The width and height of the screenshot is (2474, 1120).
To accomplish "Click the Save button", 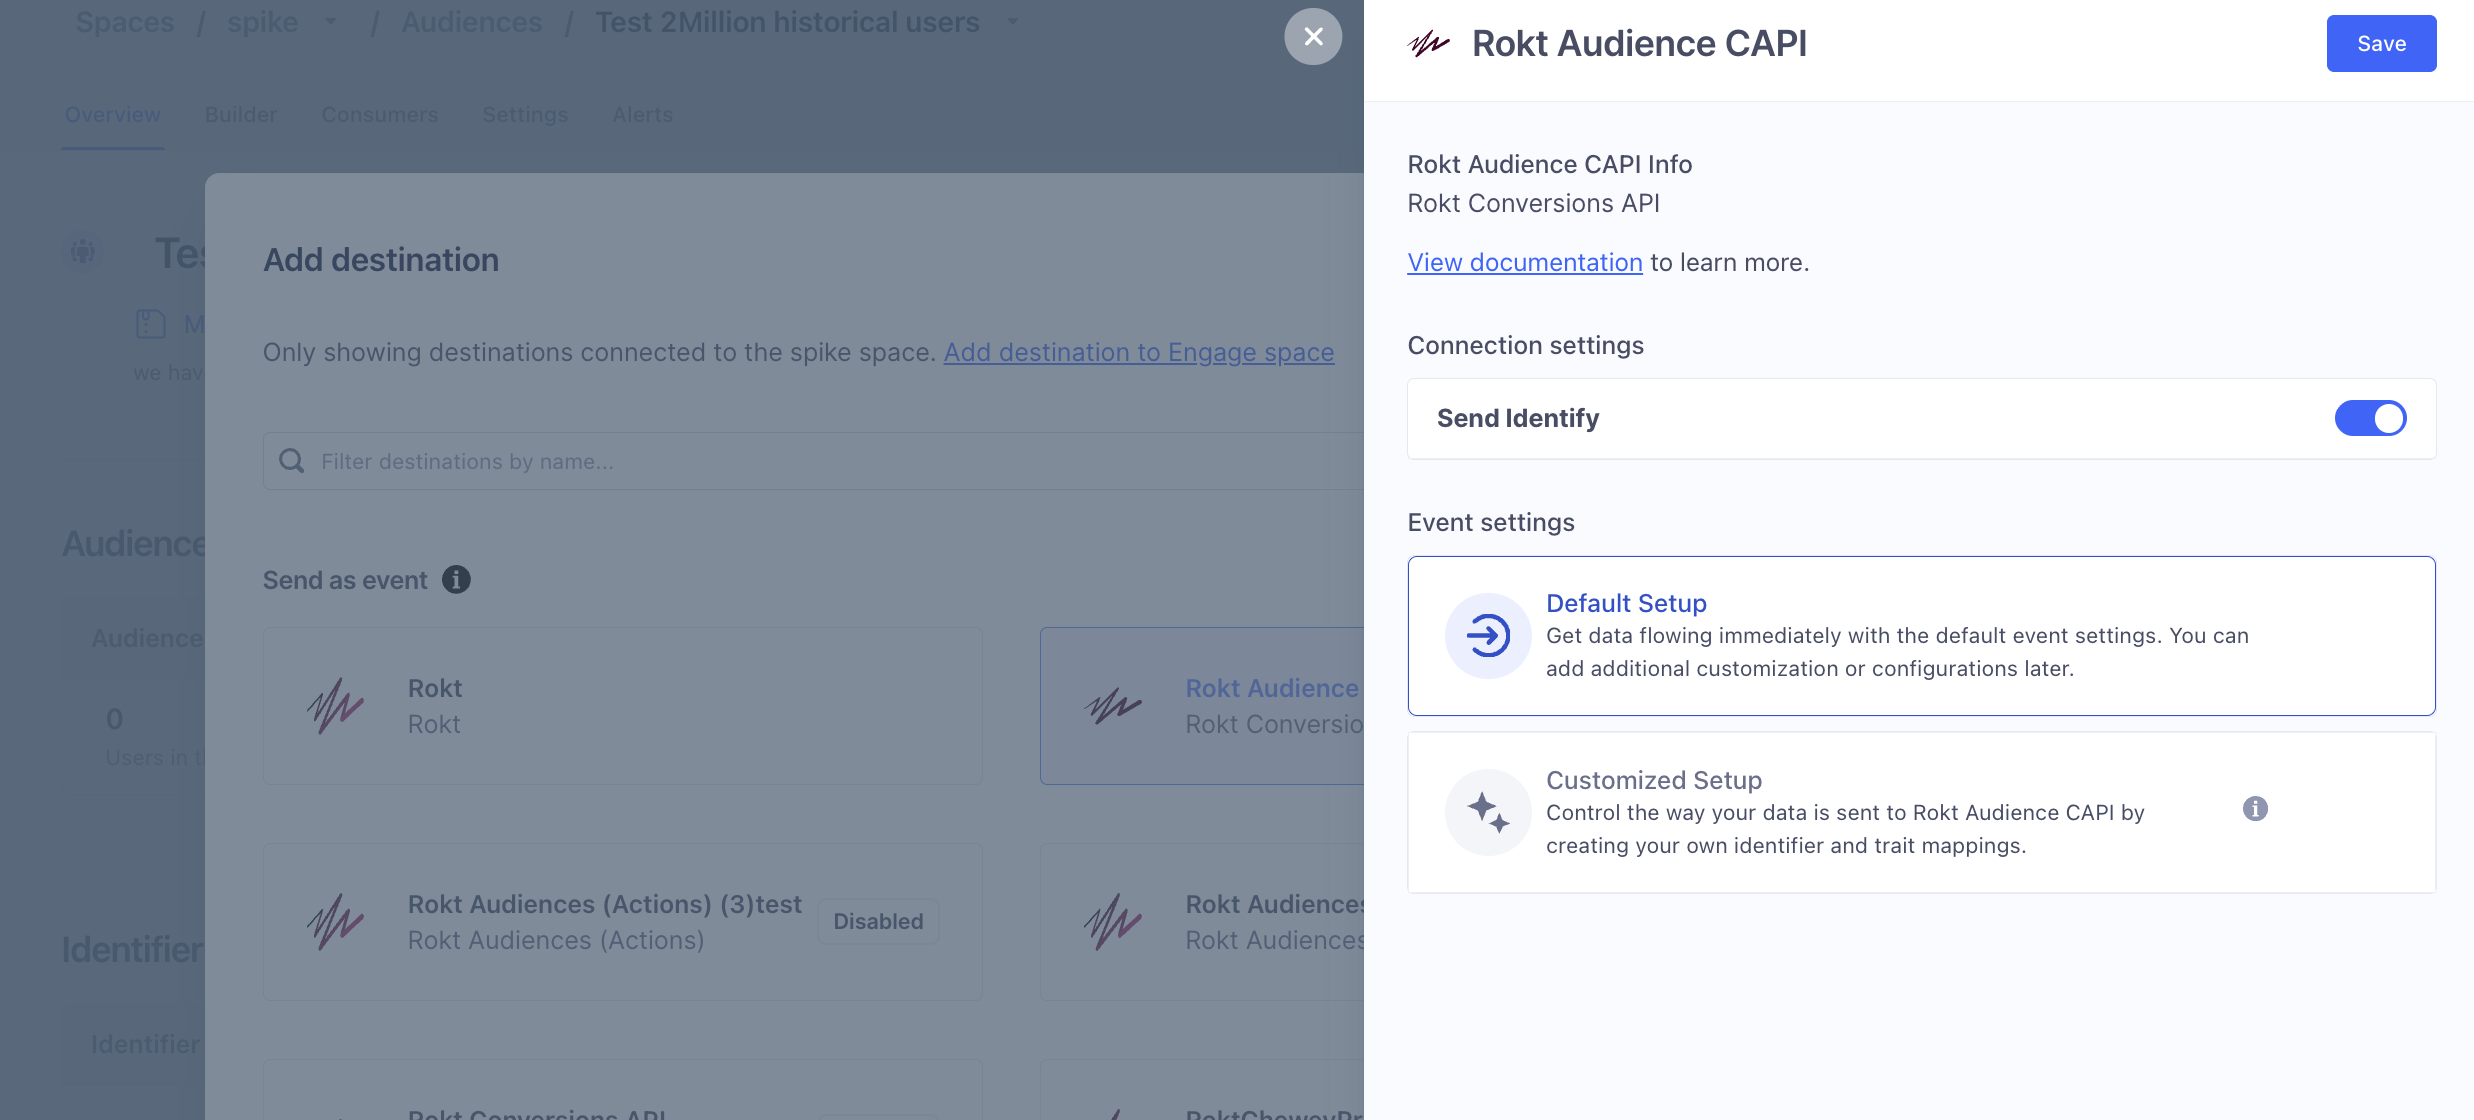I will [x=2380, y=44].
